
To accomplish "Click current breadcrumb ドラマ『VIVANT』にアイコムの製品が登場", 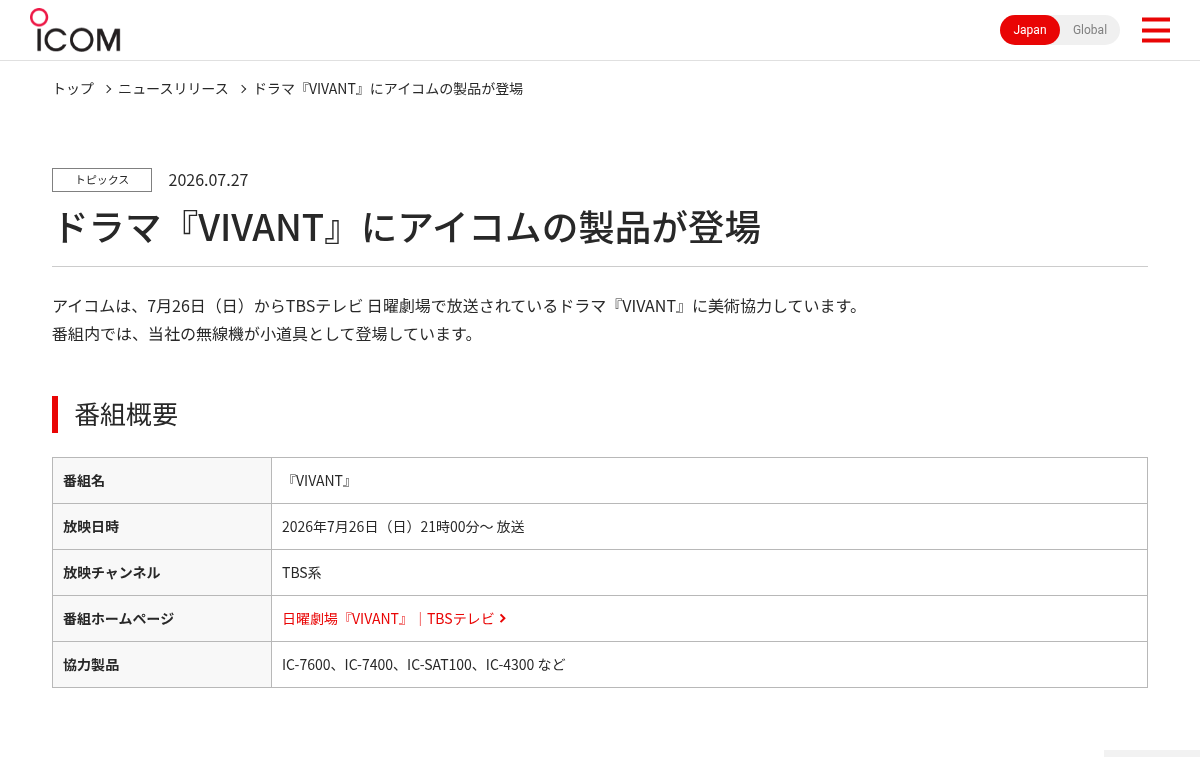I will (x=388, y=88).
